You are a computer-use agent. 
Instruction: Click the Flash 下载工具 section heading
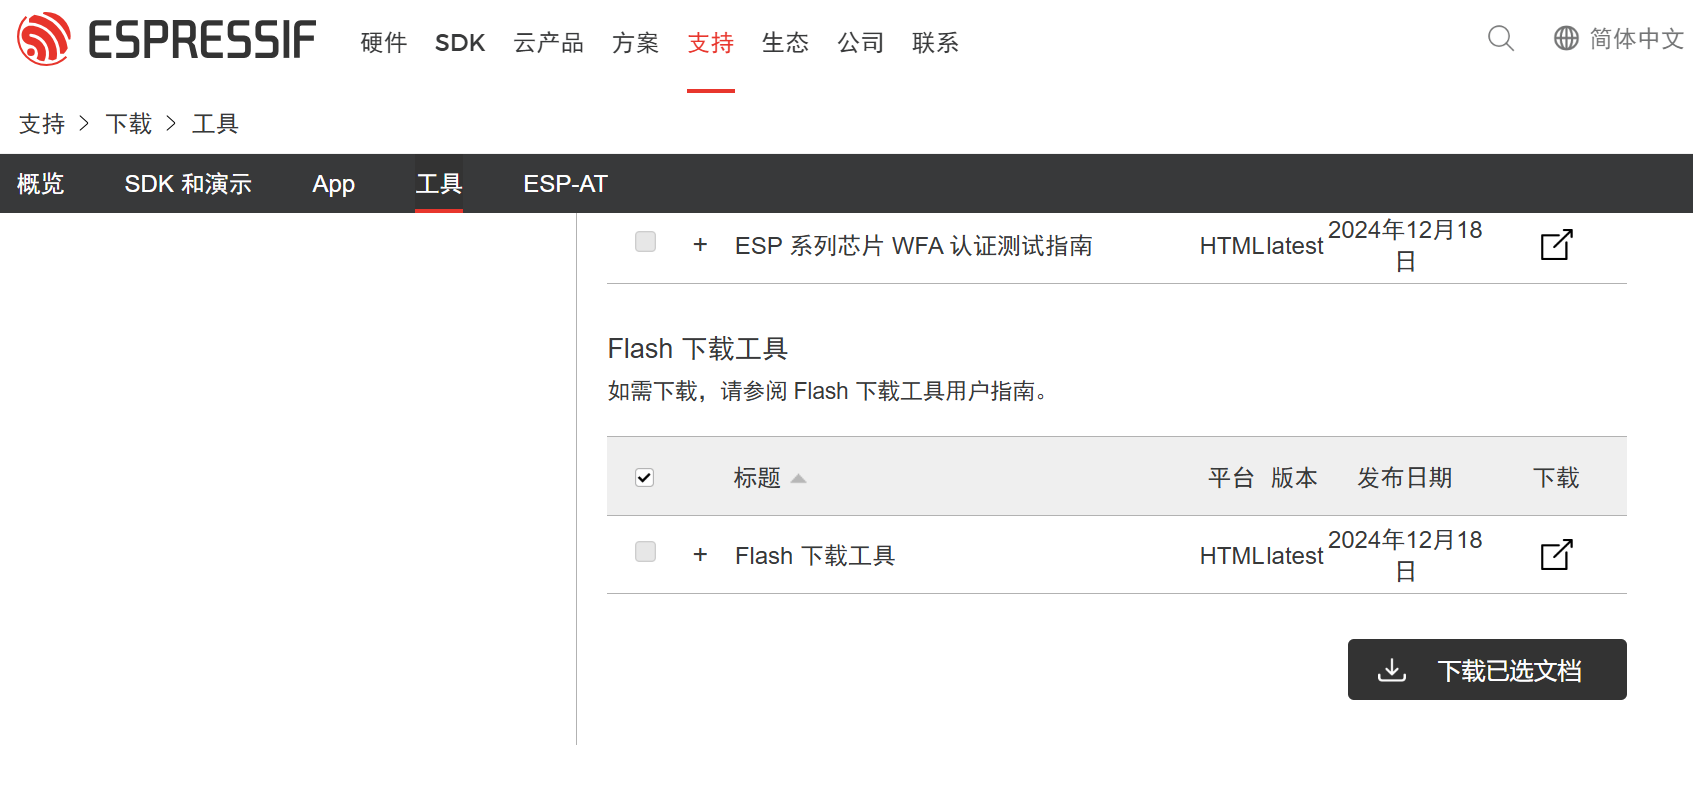click(698, 349)
